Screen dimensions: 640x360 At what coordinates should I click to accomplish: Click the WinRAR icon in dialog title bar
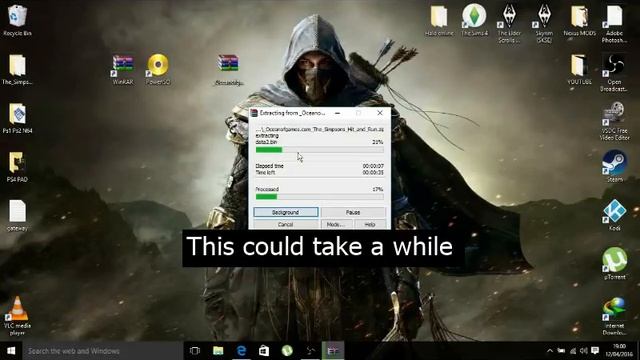tap(254, 113)
